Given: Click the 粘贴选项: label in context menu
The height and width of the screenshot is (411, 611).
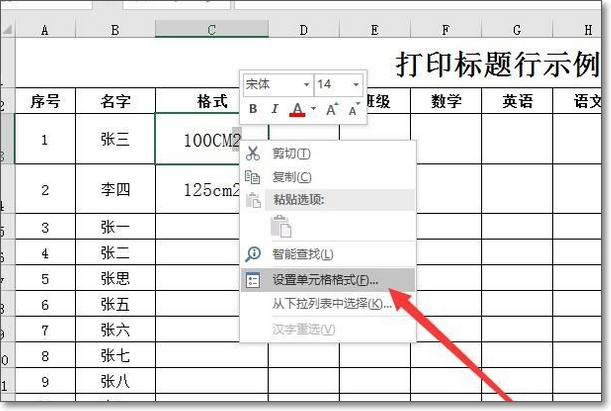Looking at the screenshot, I should [x=299, y=200].
